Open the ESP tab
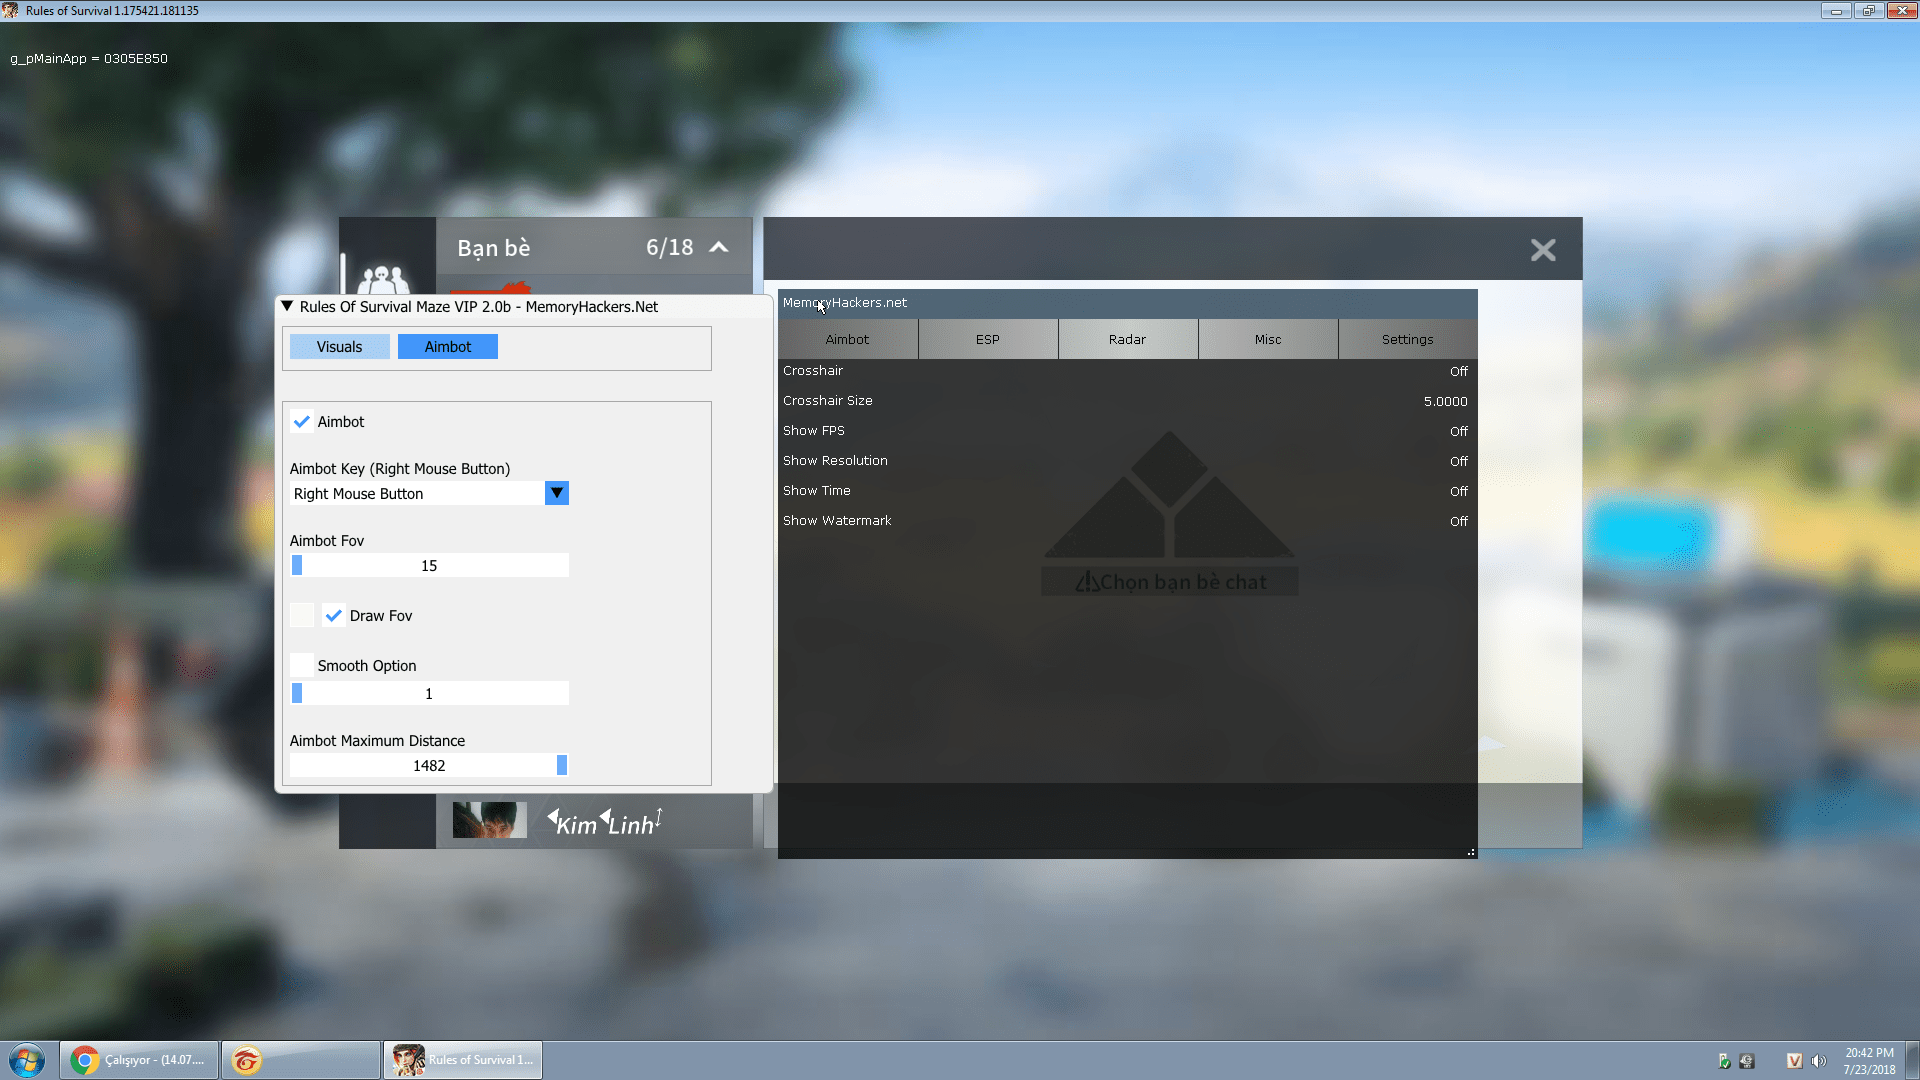This screenshot has height=1080, width=1920. pyautogui.click(x=988, y=339)
